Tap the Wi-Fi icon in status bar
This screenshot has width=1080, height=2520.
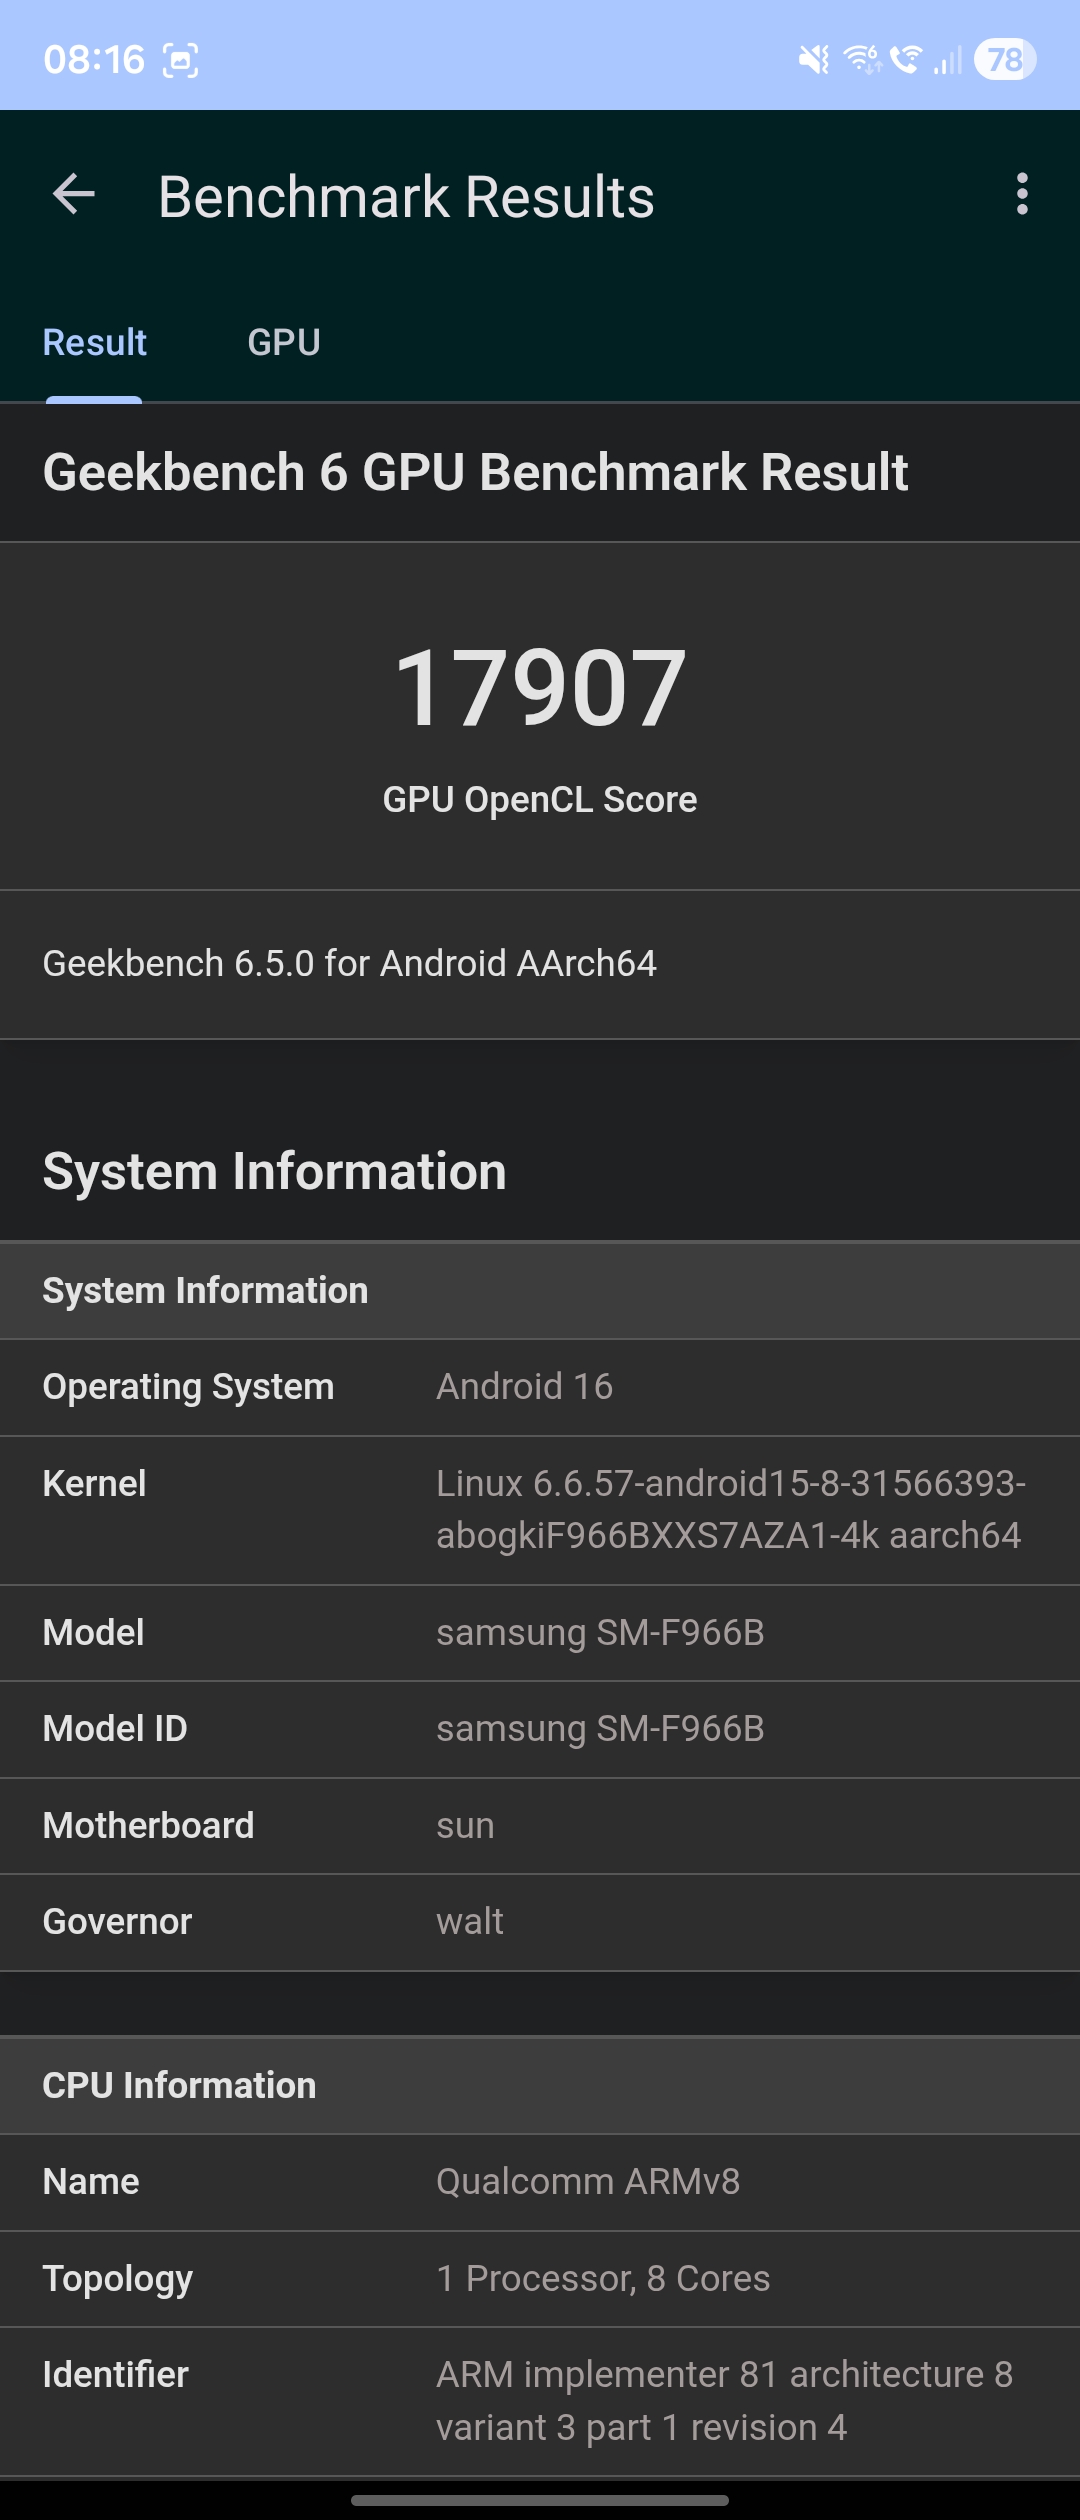pos(863,60)
